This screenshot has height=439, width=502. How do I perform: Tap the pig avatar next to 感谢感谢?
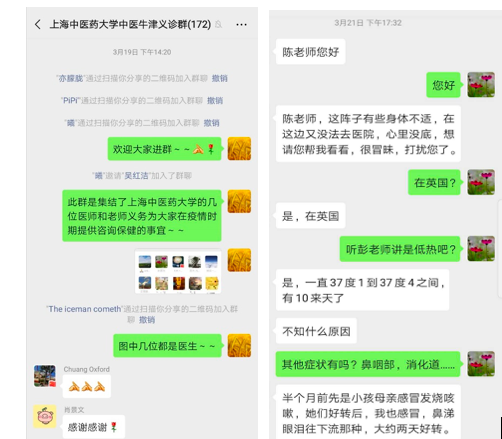click(x=45, y=416)
